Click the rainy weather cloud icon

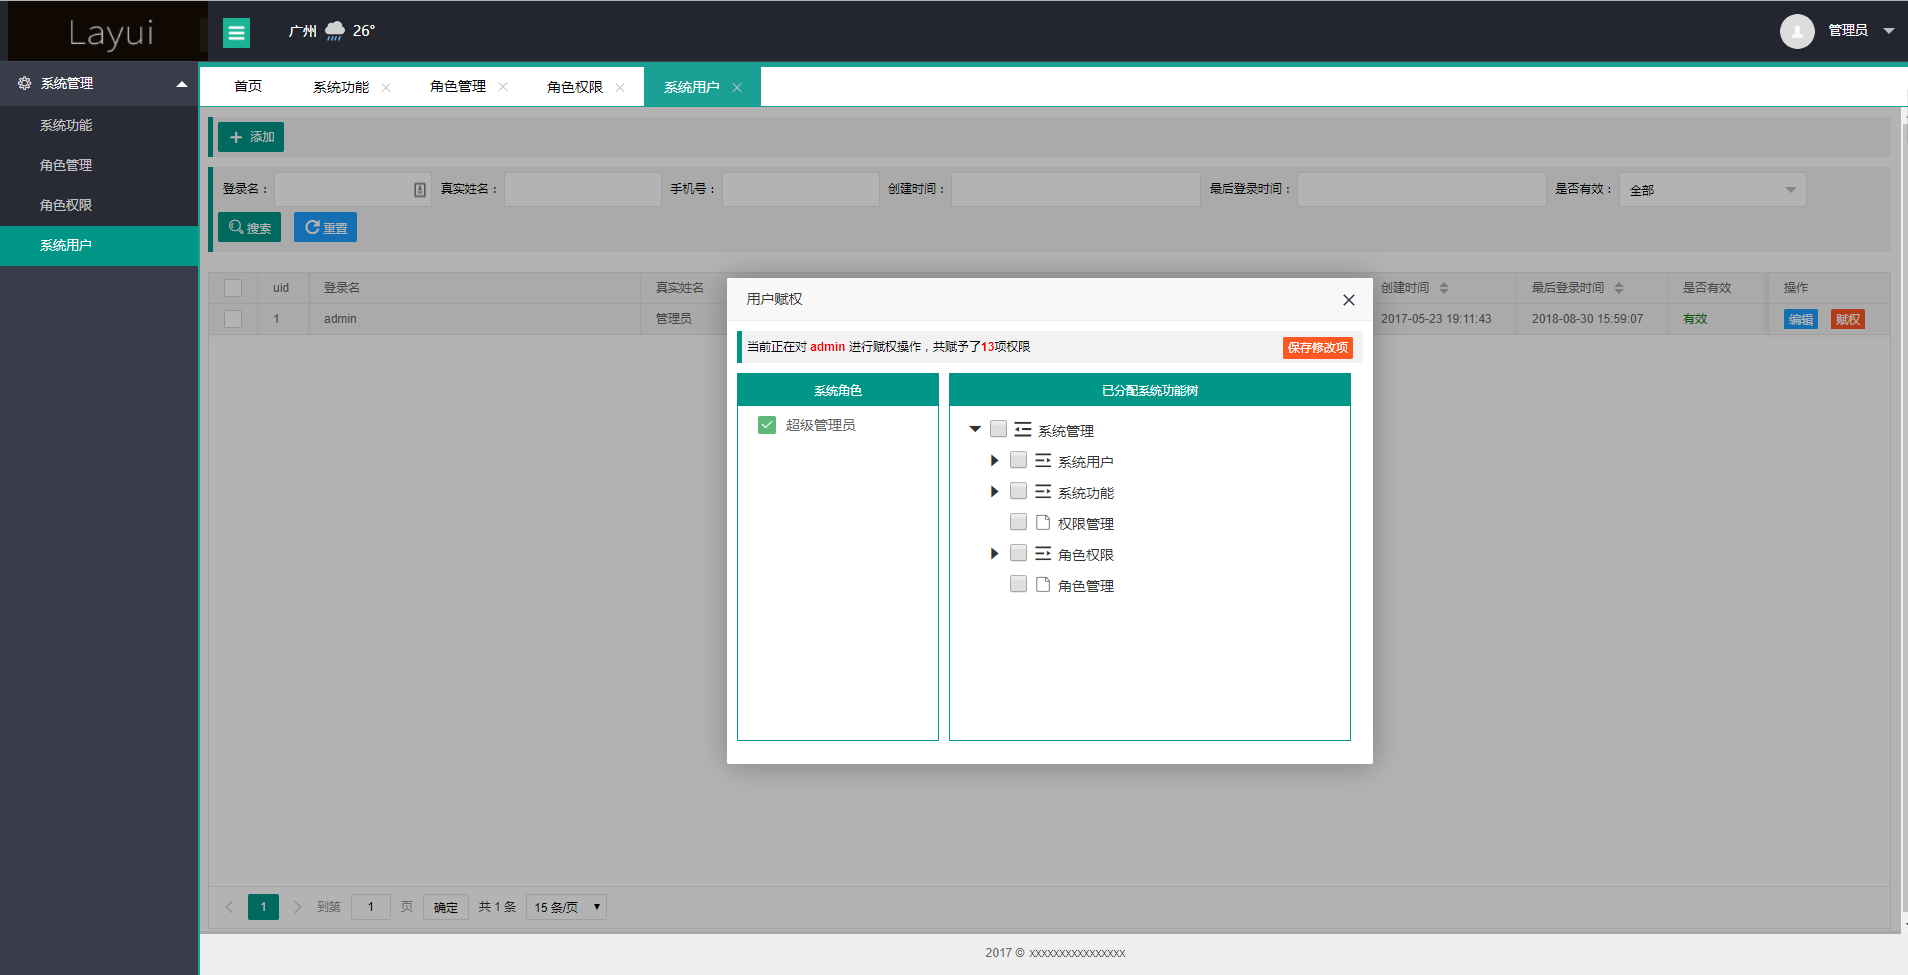(335, 31)
